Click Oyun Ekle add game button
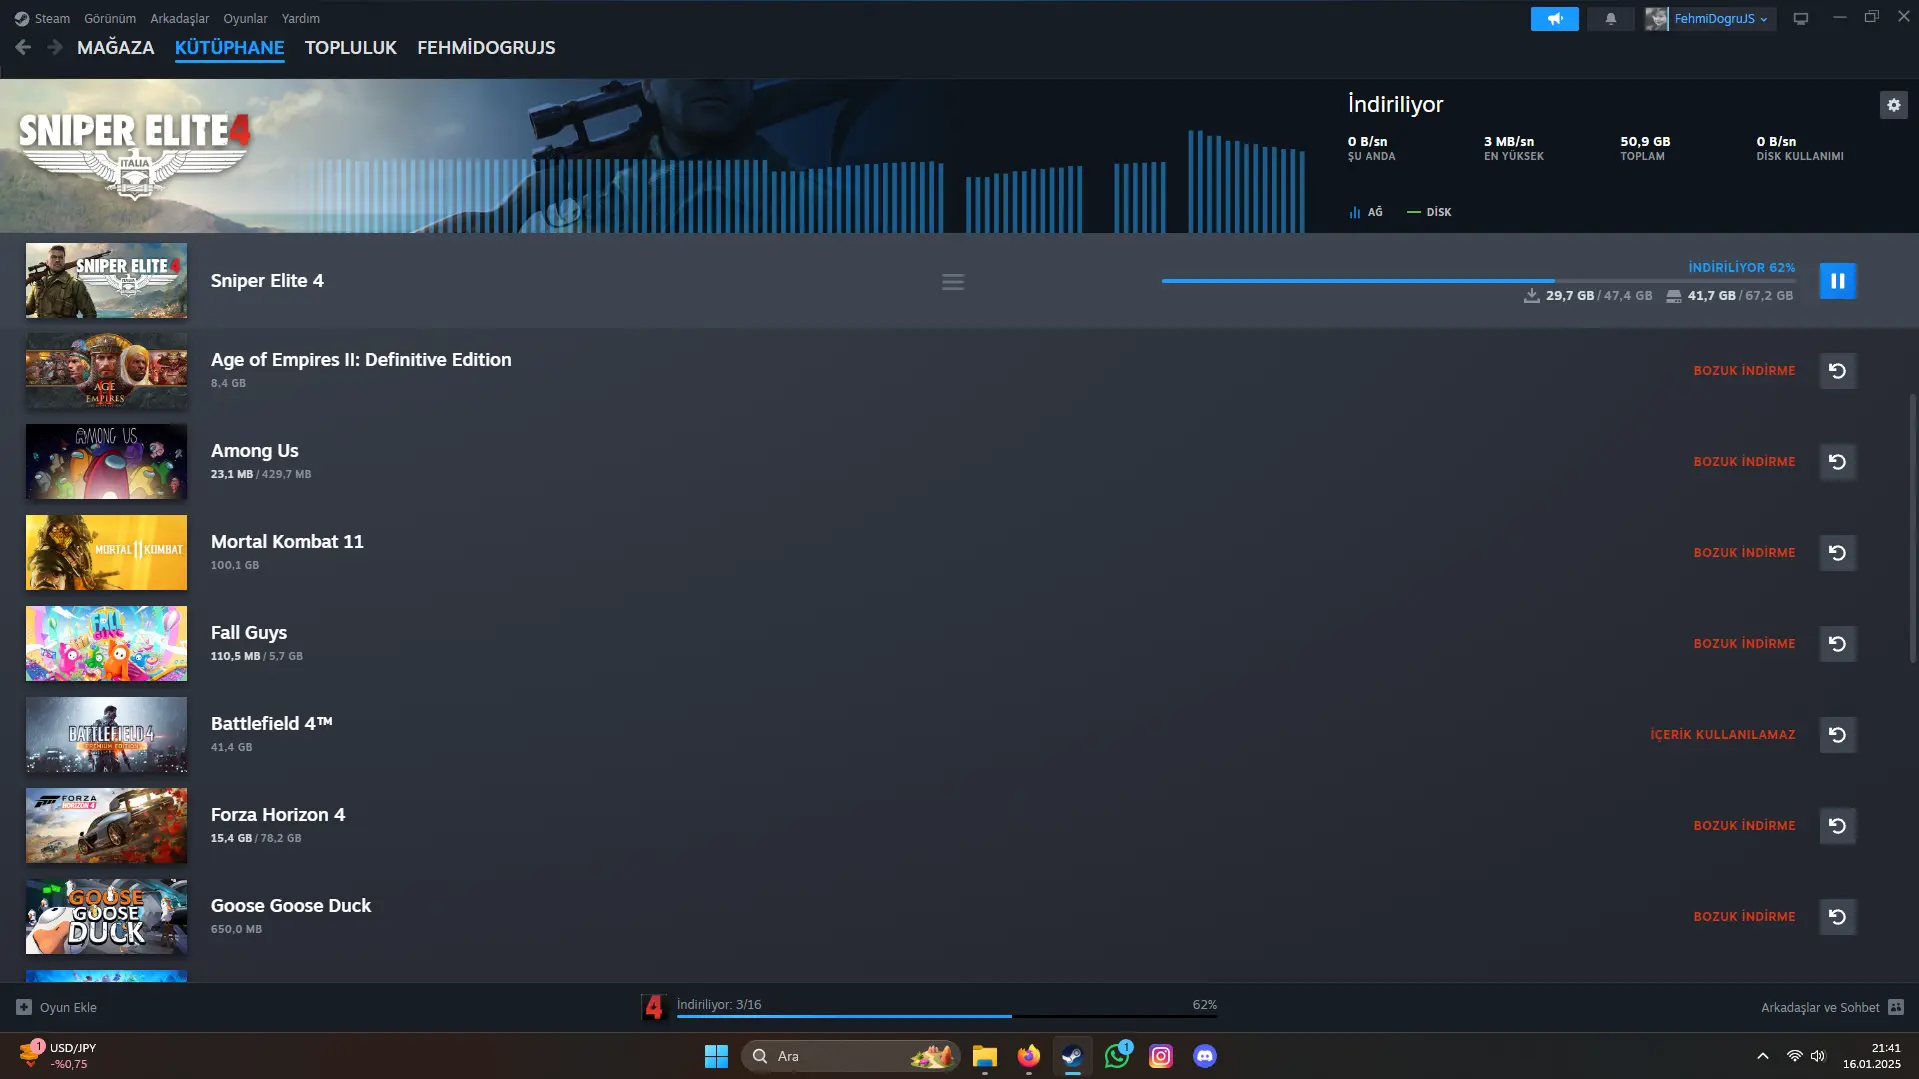 coord(57,1007)
